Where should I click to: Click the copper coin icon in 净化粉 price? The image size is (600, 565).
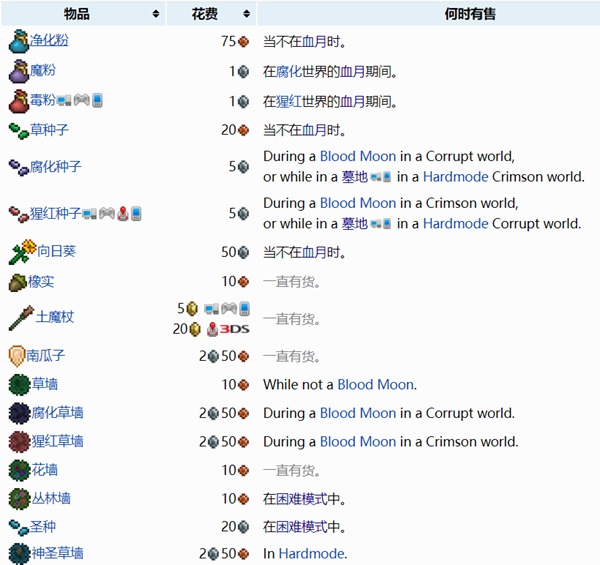[243, 41]
